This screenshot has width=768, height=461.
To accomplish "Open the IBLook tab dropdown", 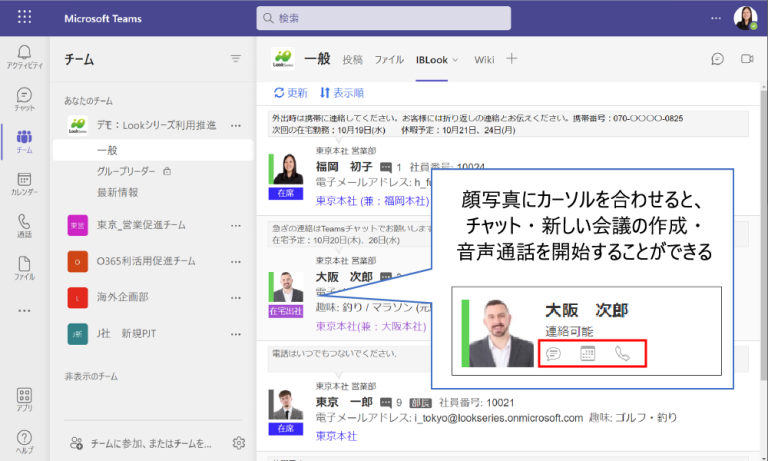I will click(x=437, y=59).
